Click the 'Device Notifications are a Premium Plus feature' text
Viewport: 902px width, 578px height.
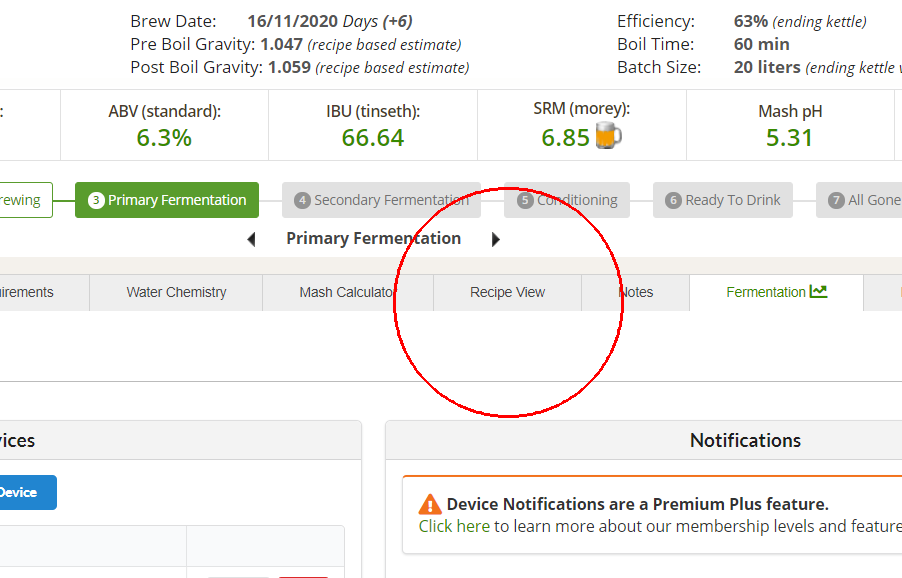[x=637, y=504]
